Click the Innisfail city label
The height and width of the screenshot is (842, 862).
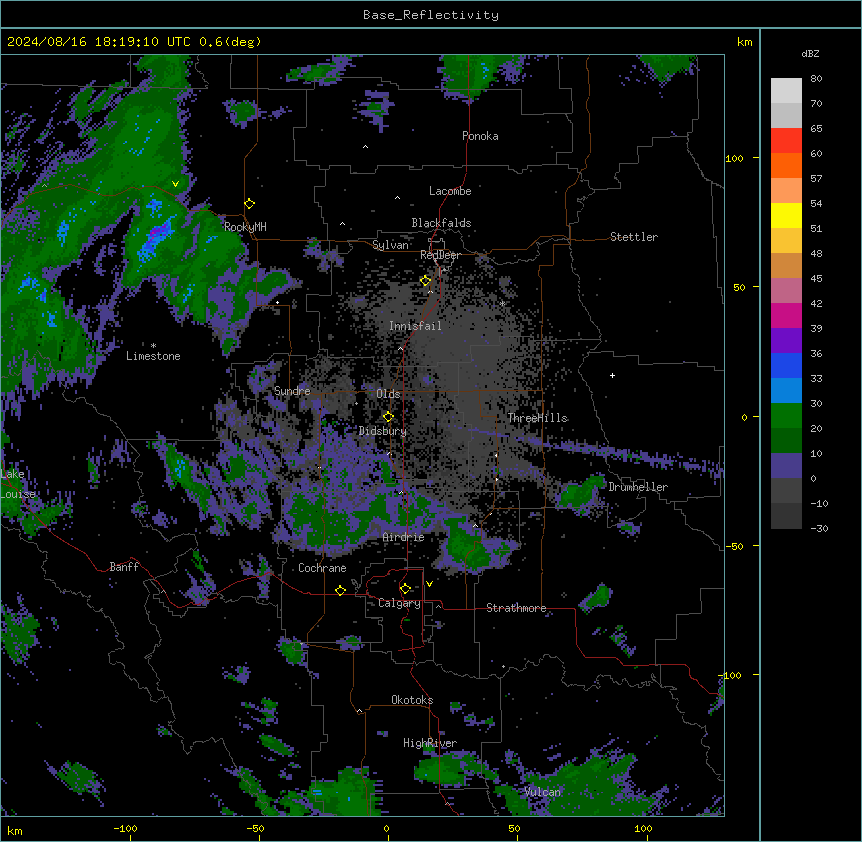[x=415, y=326]
